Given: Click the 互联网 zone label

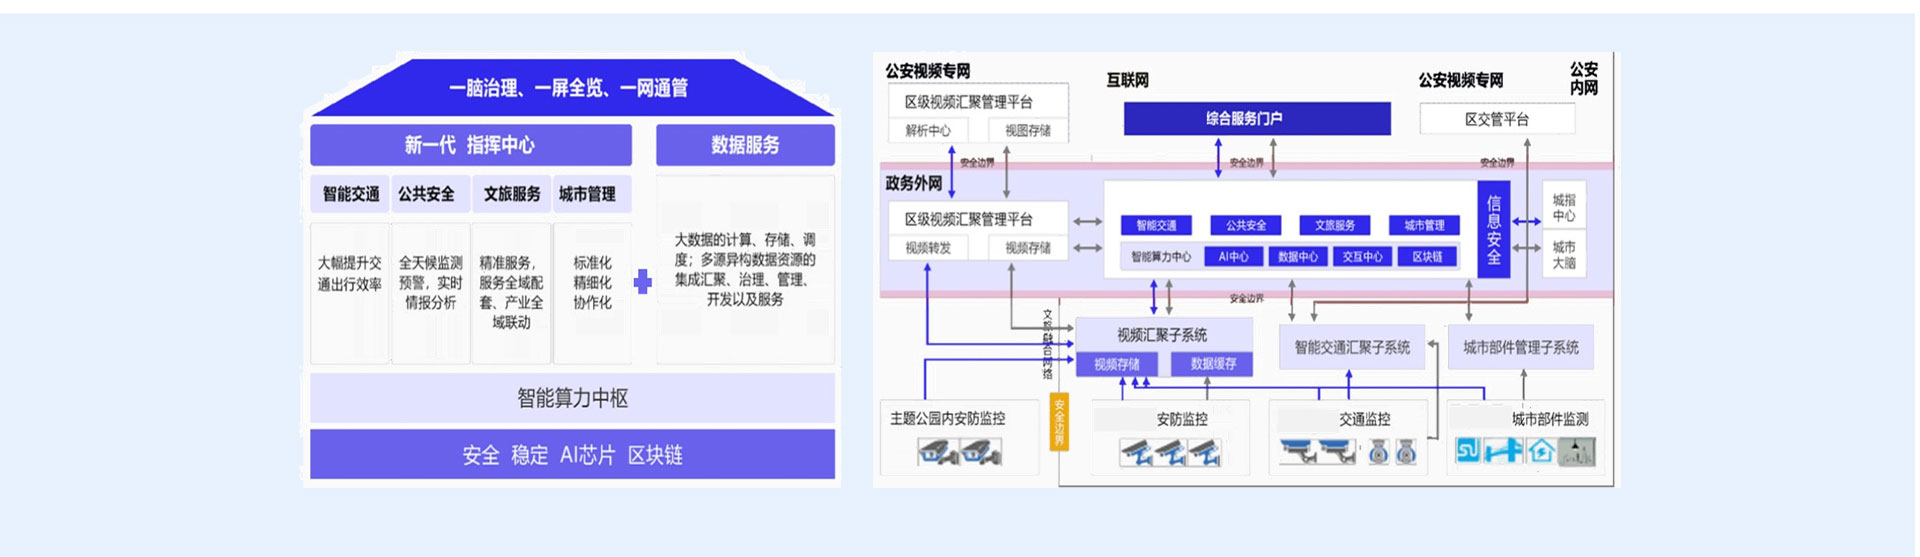Looking at the screenshot, I should pos(1127,80).
